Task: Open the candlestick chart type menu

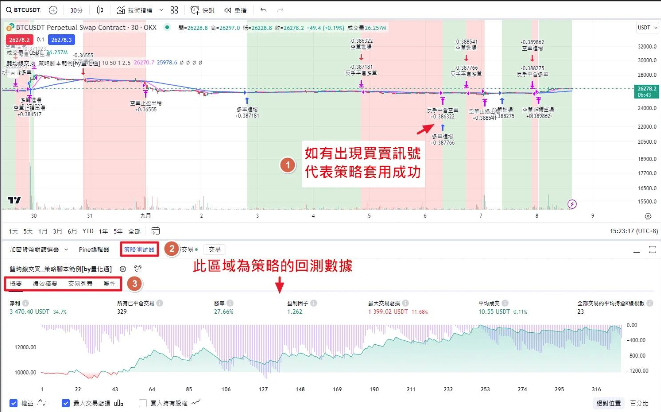Action: [x=100, y=10]
